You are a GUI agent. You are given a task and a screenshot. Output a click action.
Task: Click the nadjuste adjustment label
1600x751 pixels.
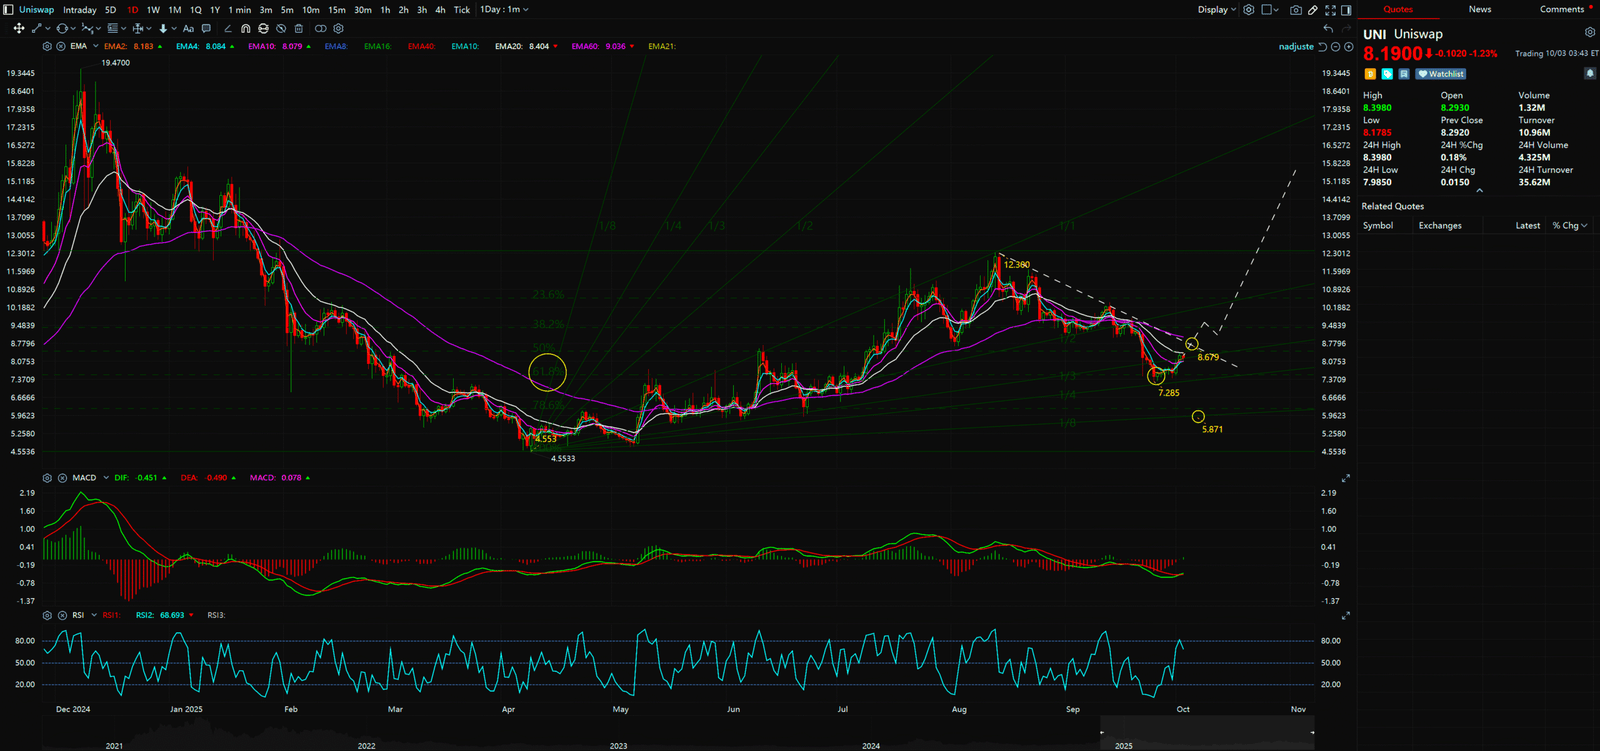pos(1296,47)
